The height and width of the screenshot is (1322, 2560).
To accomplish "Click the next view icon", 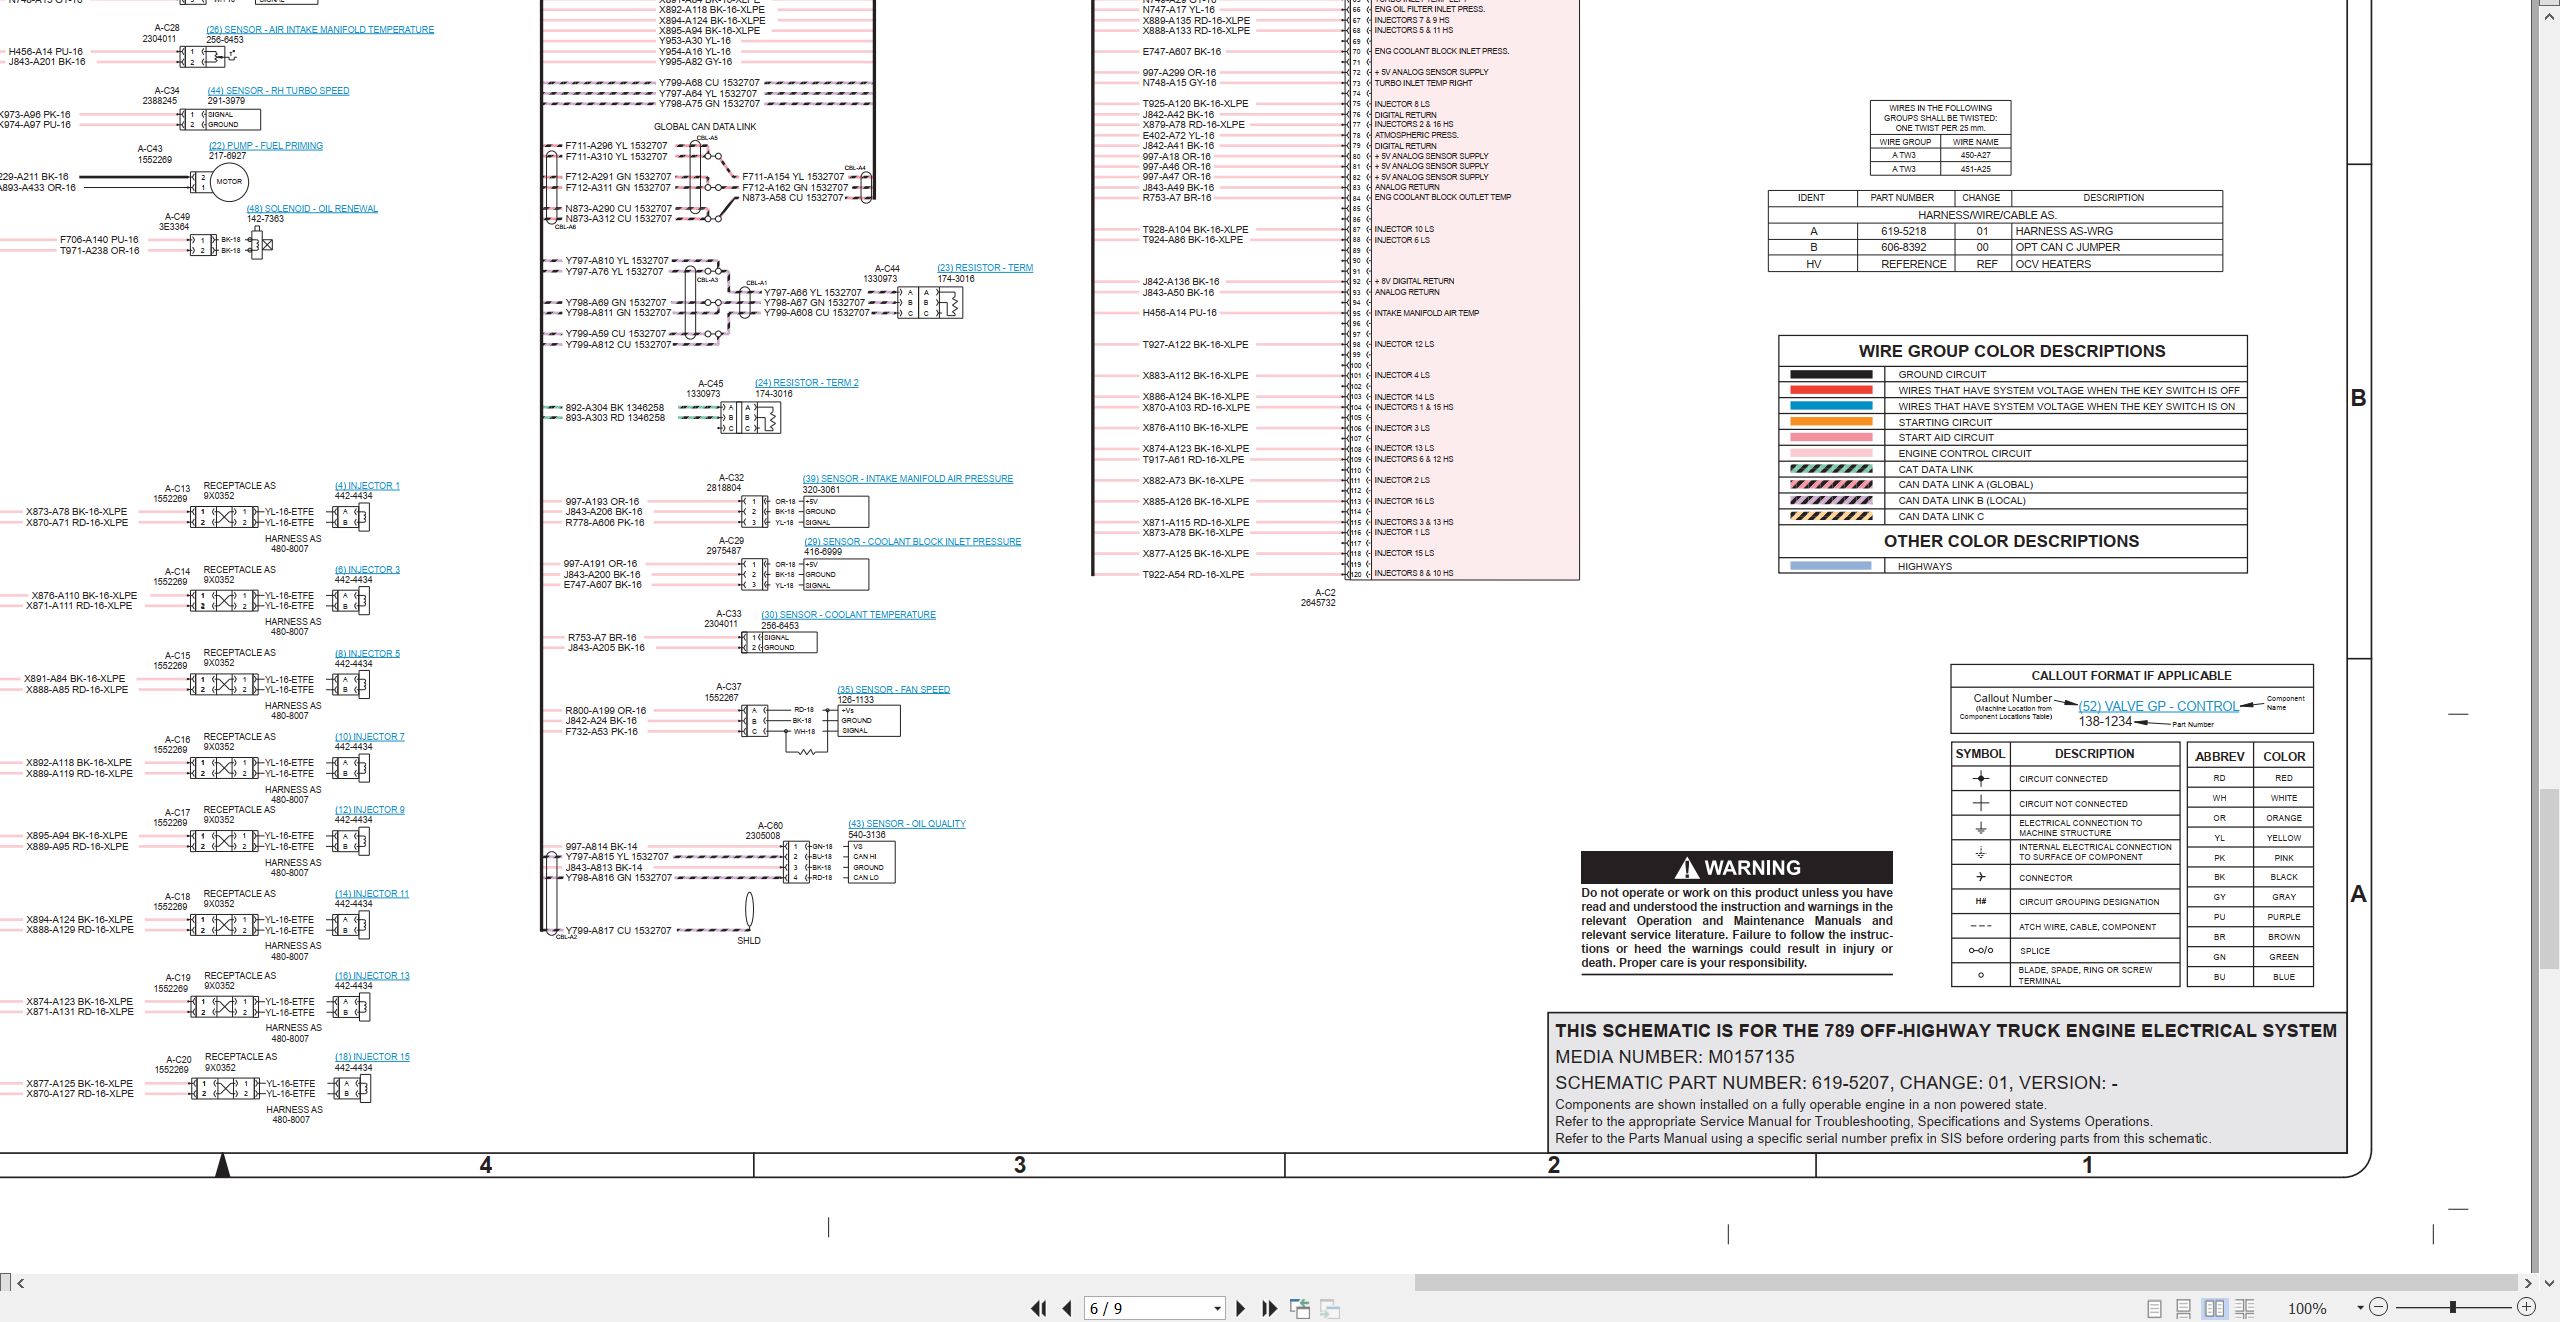I will click(x=1330, y=1308).
